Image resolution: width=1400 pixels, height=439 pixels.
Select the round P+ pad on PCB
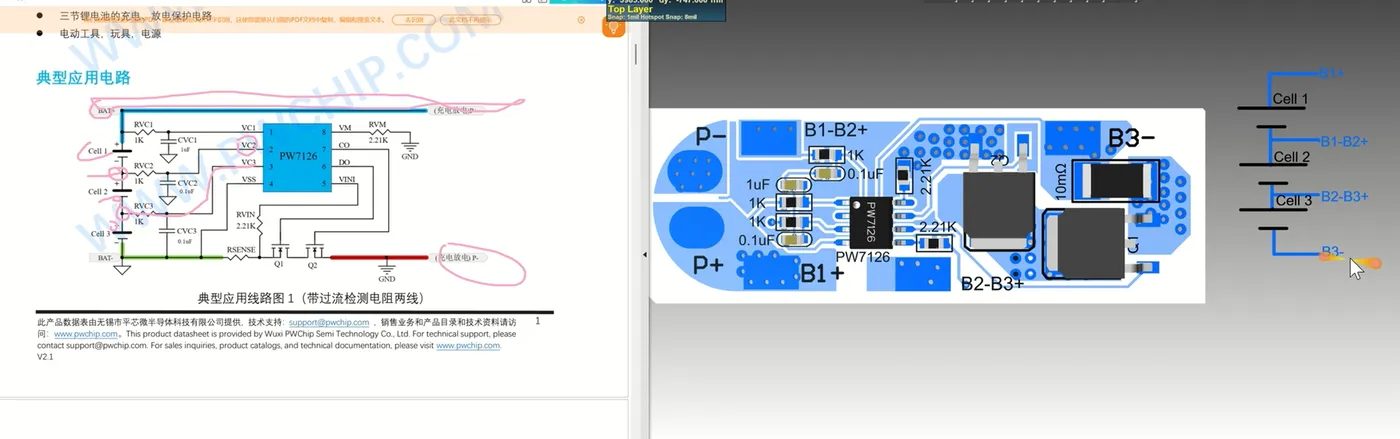coord(695,227)
